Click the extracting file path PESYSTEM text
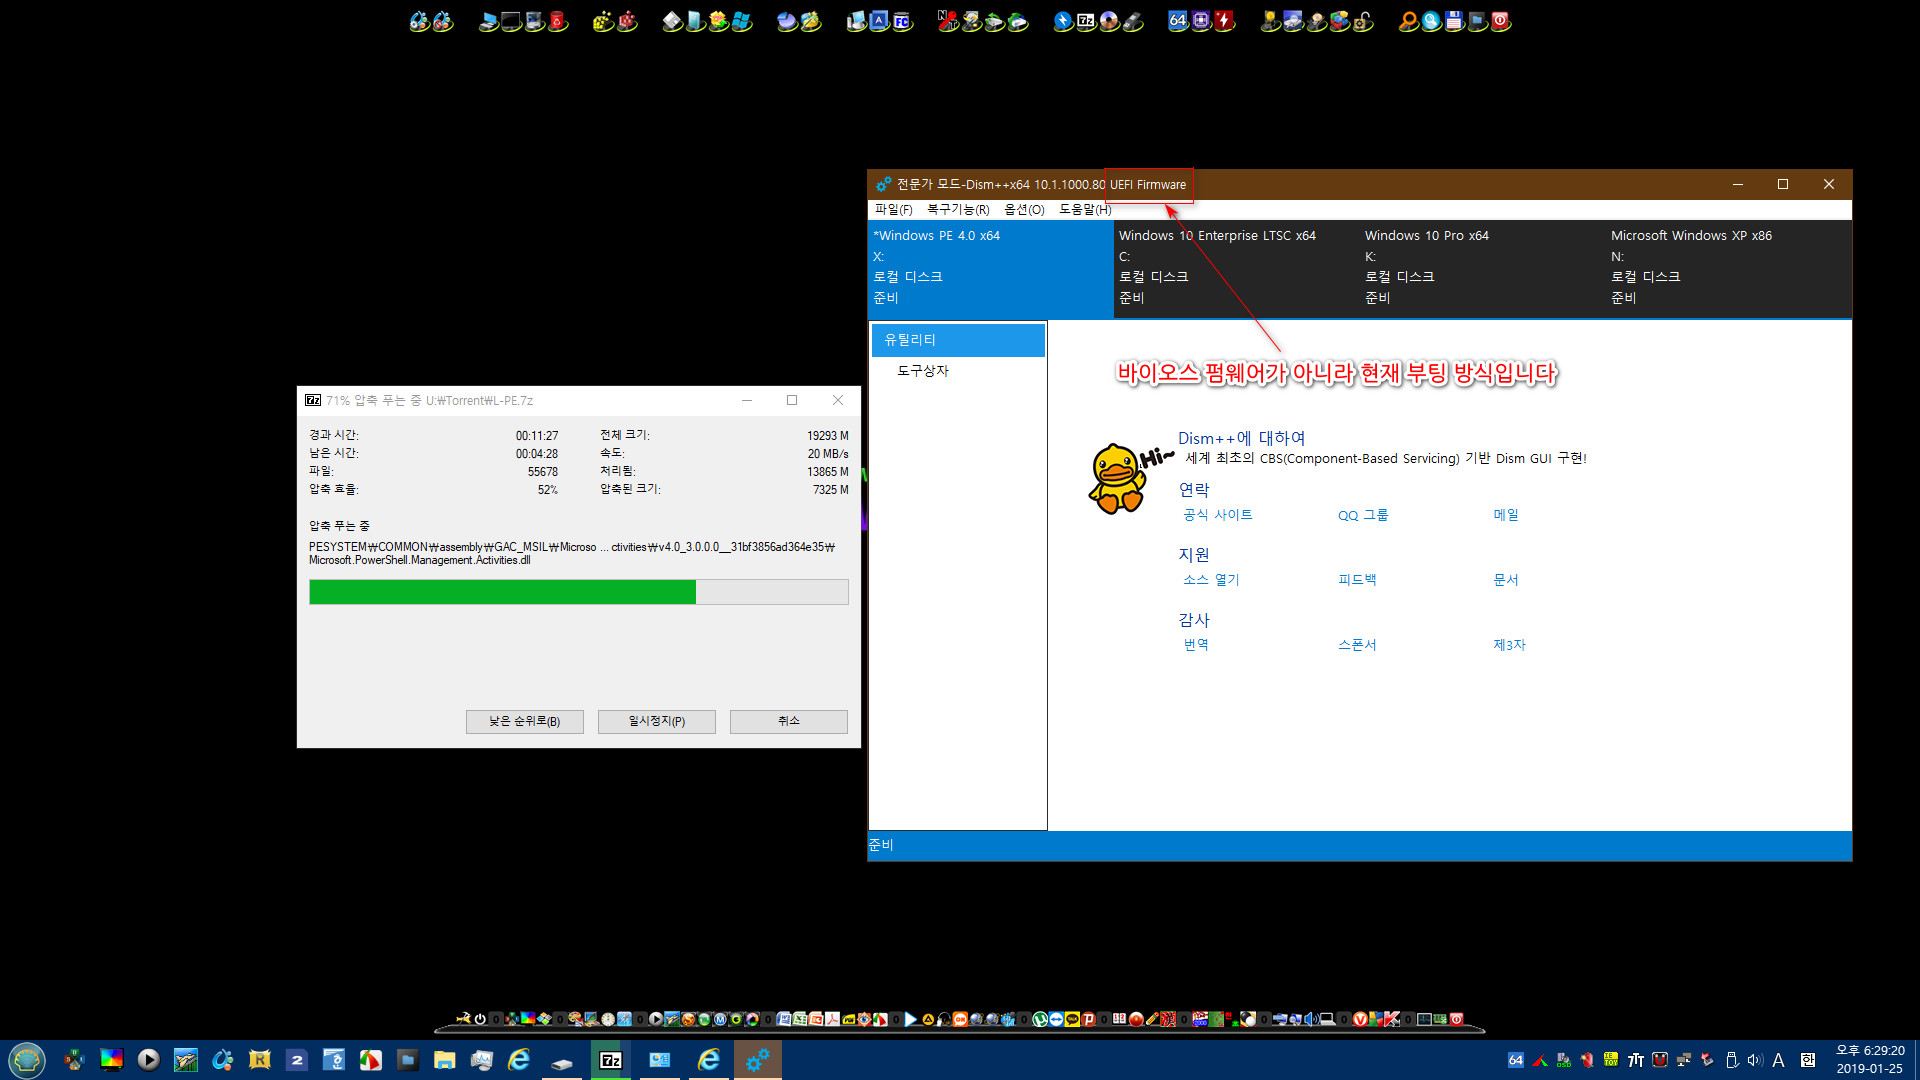The width and height of the screenshot is (1920, 1080). 572,554
